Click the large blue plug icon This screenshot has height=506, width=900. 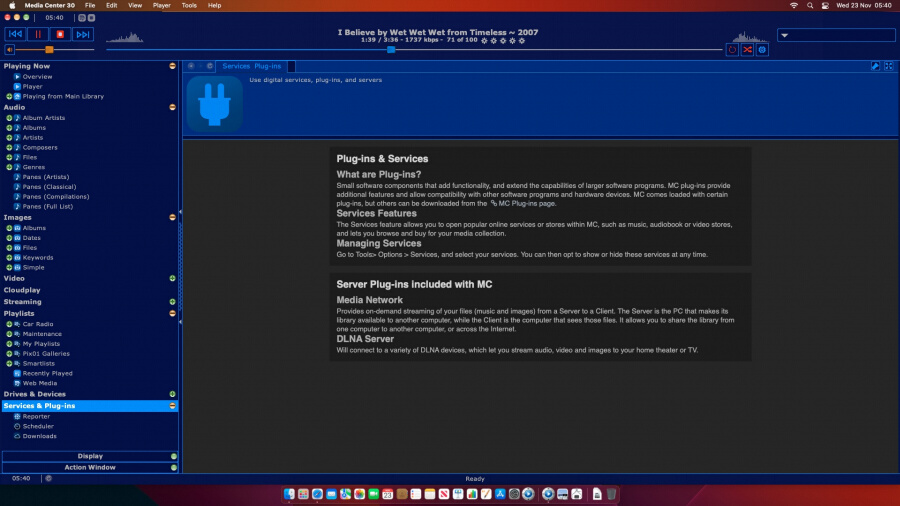coord(215,104)
